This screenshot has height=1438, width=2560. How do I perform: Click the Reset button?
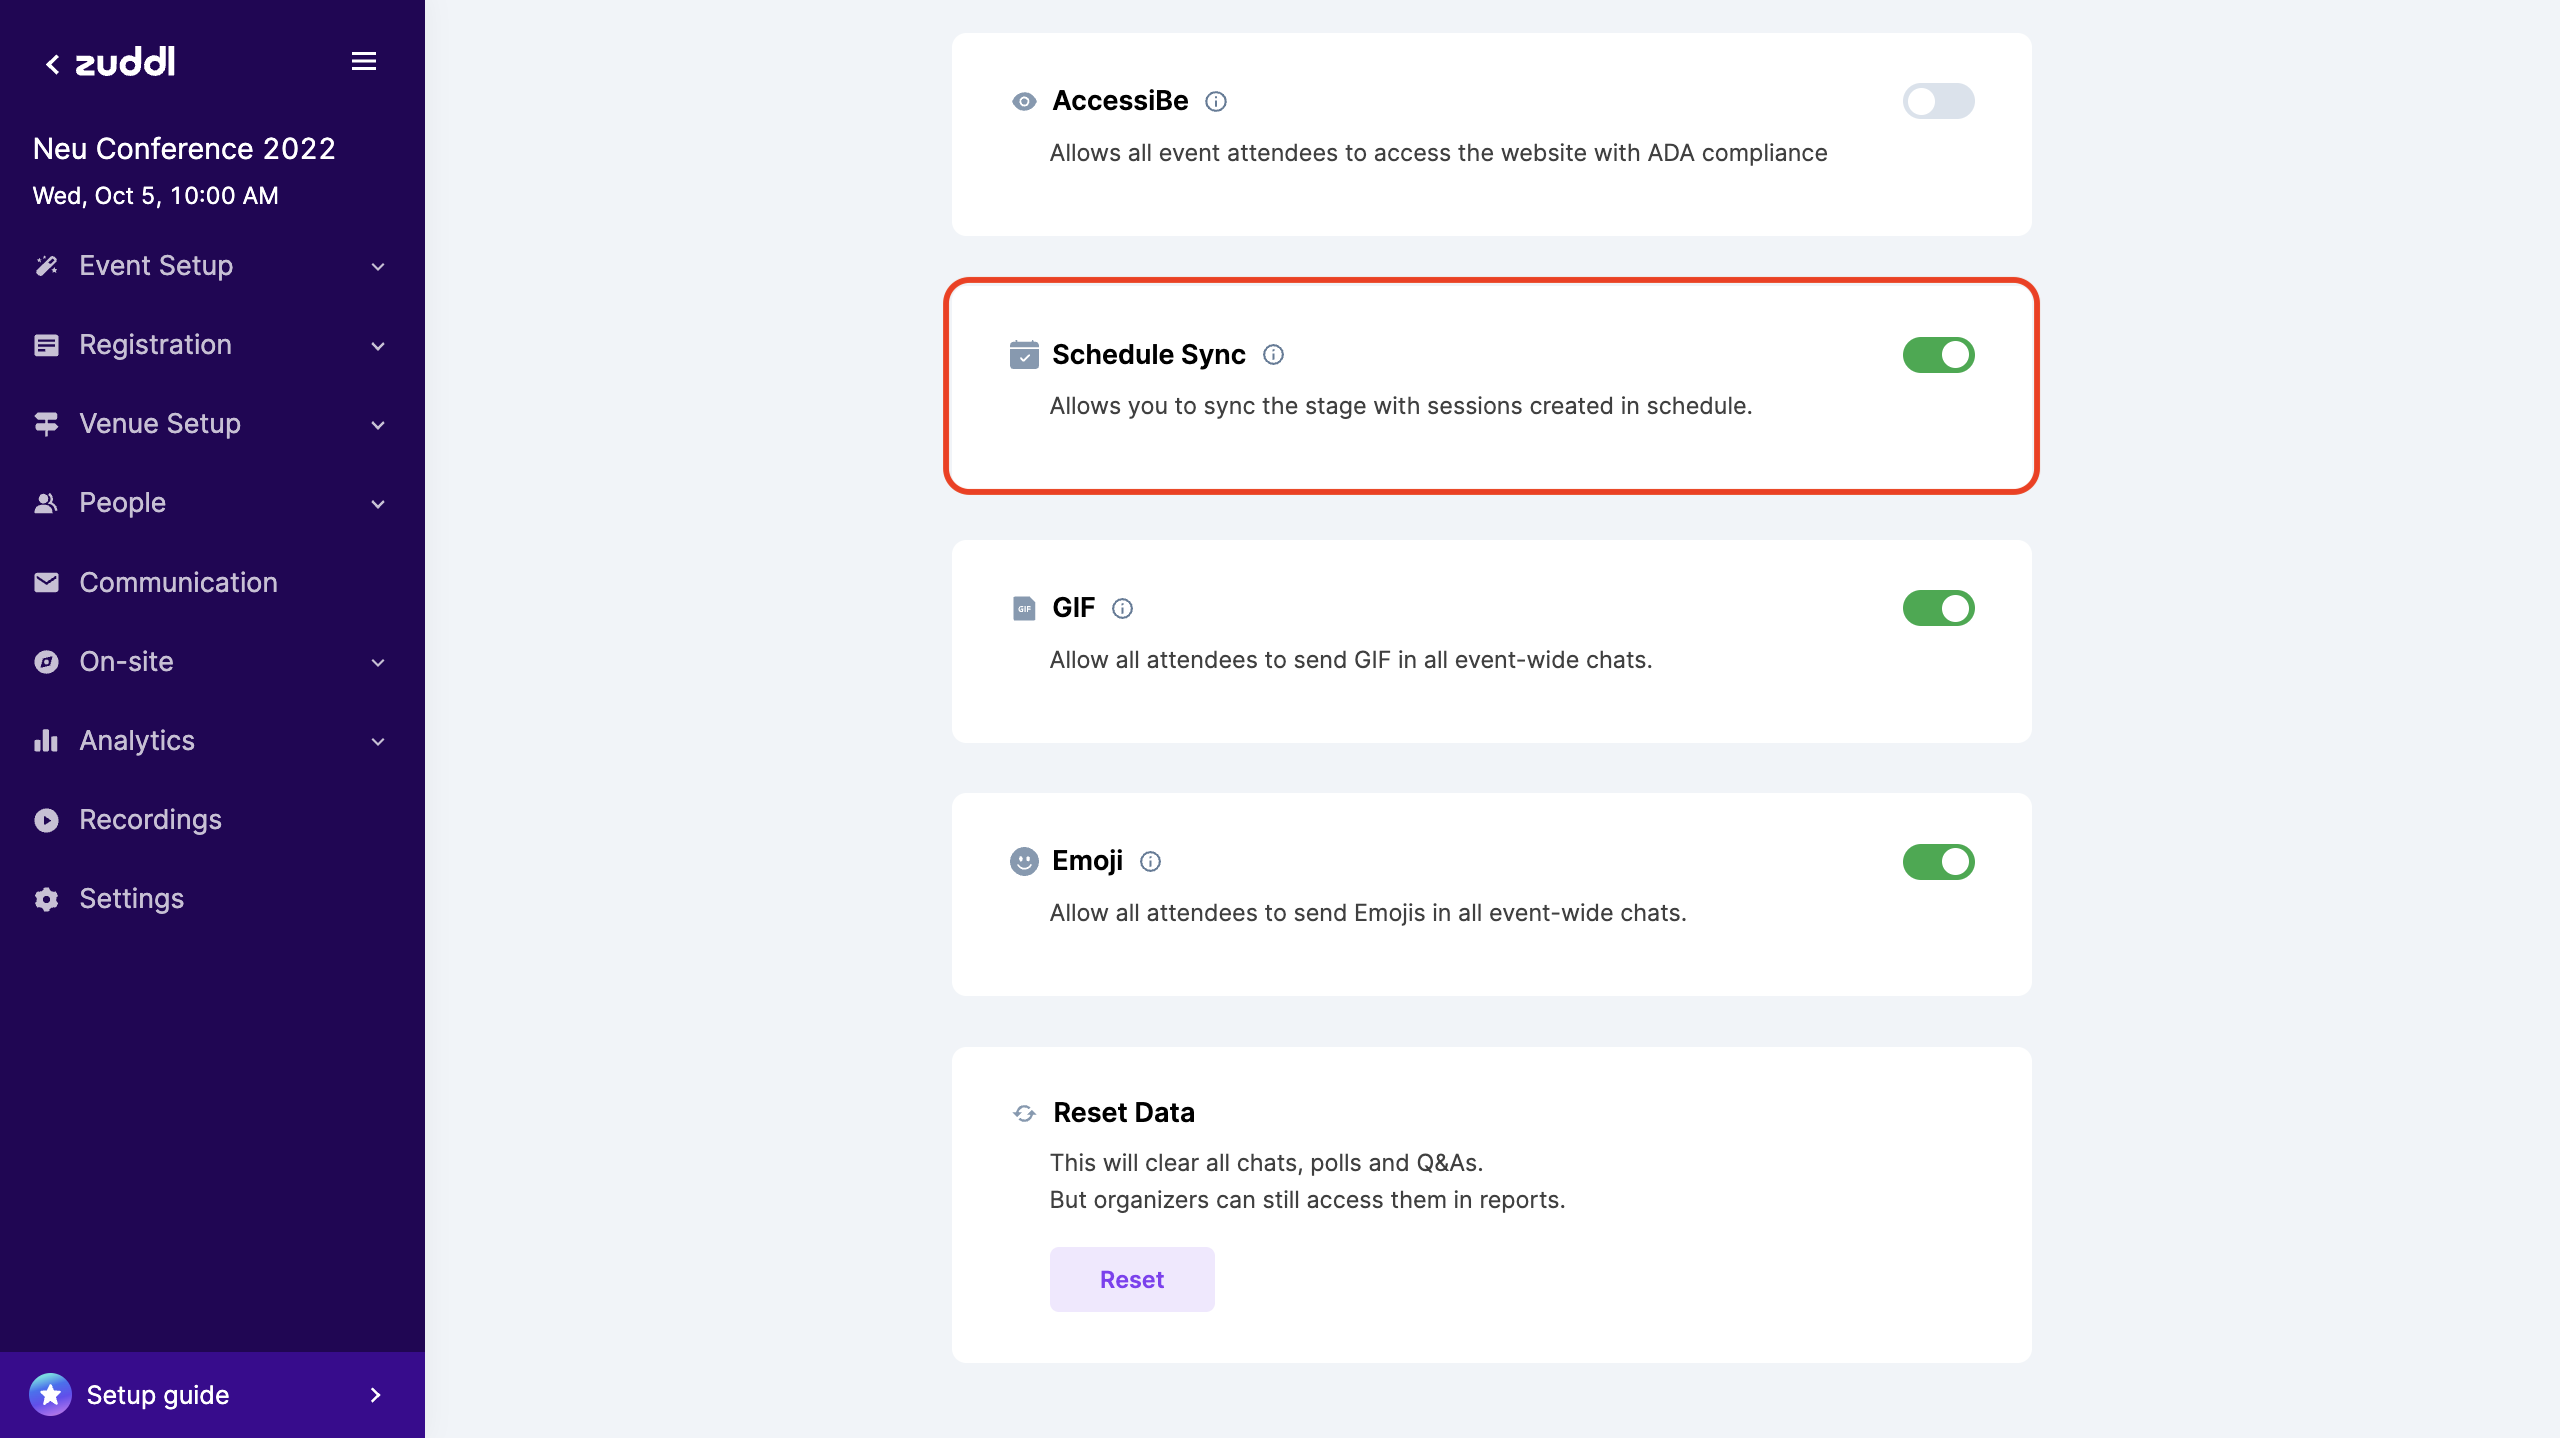[1132, 1278]
